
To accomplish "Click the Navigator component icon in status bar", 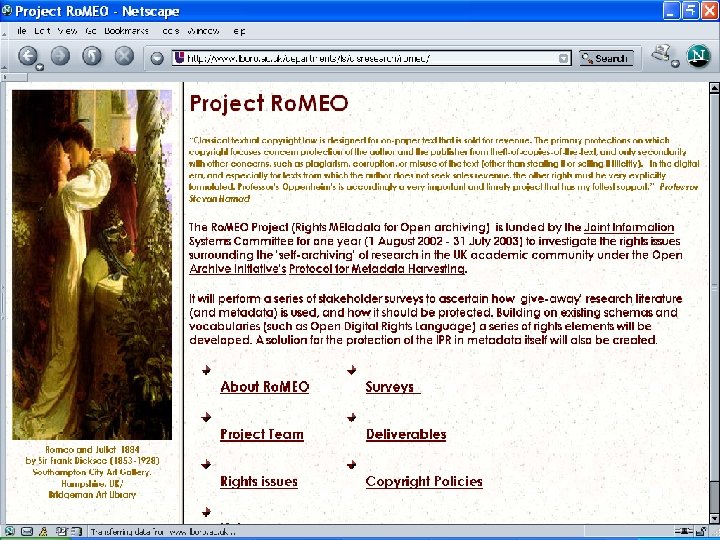I will coord(9,531).
